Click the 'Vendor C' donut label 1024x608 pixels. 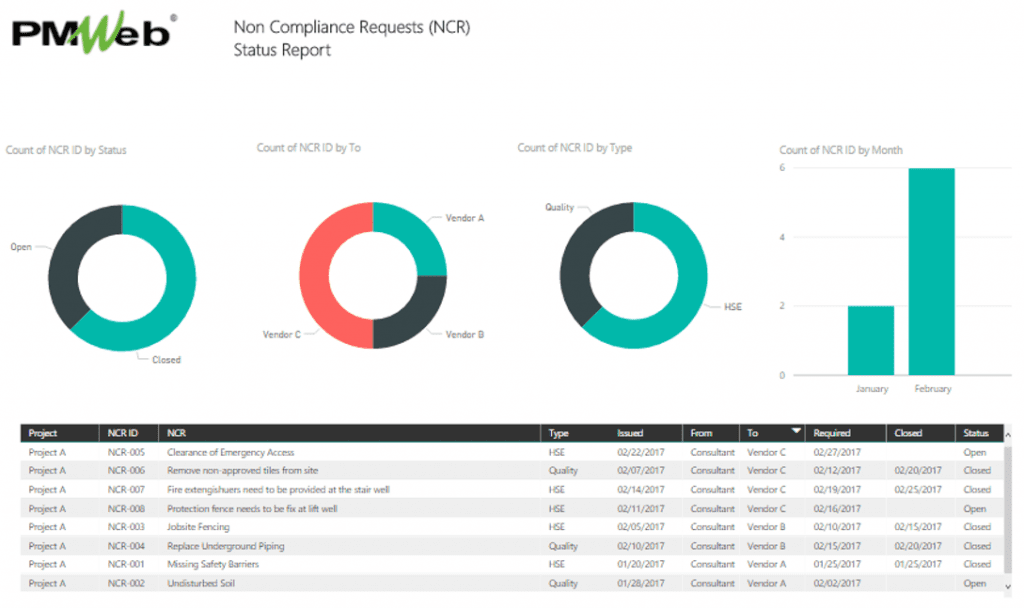point(282,334)
